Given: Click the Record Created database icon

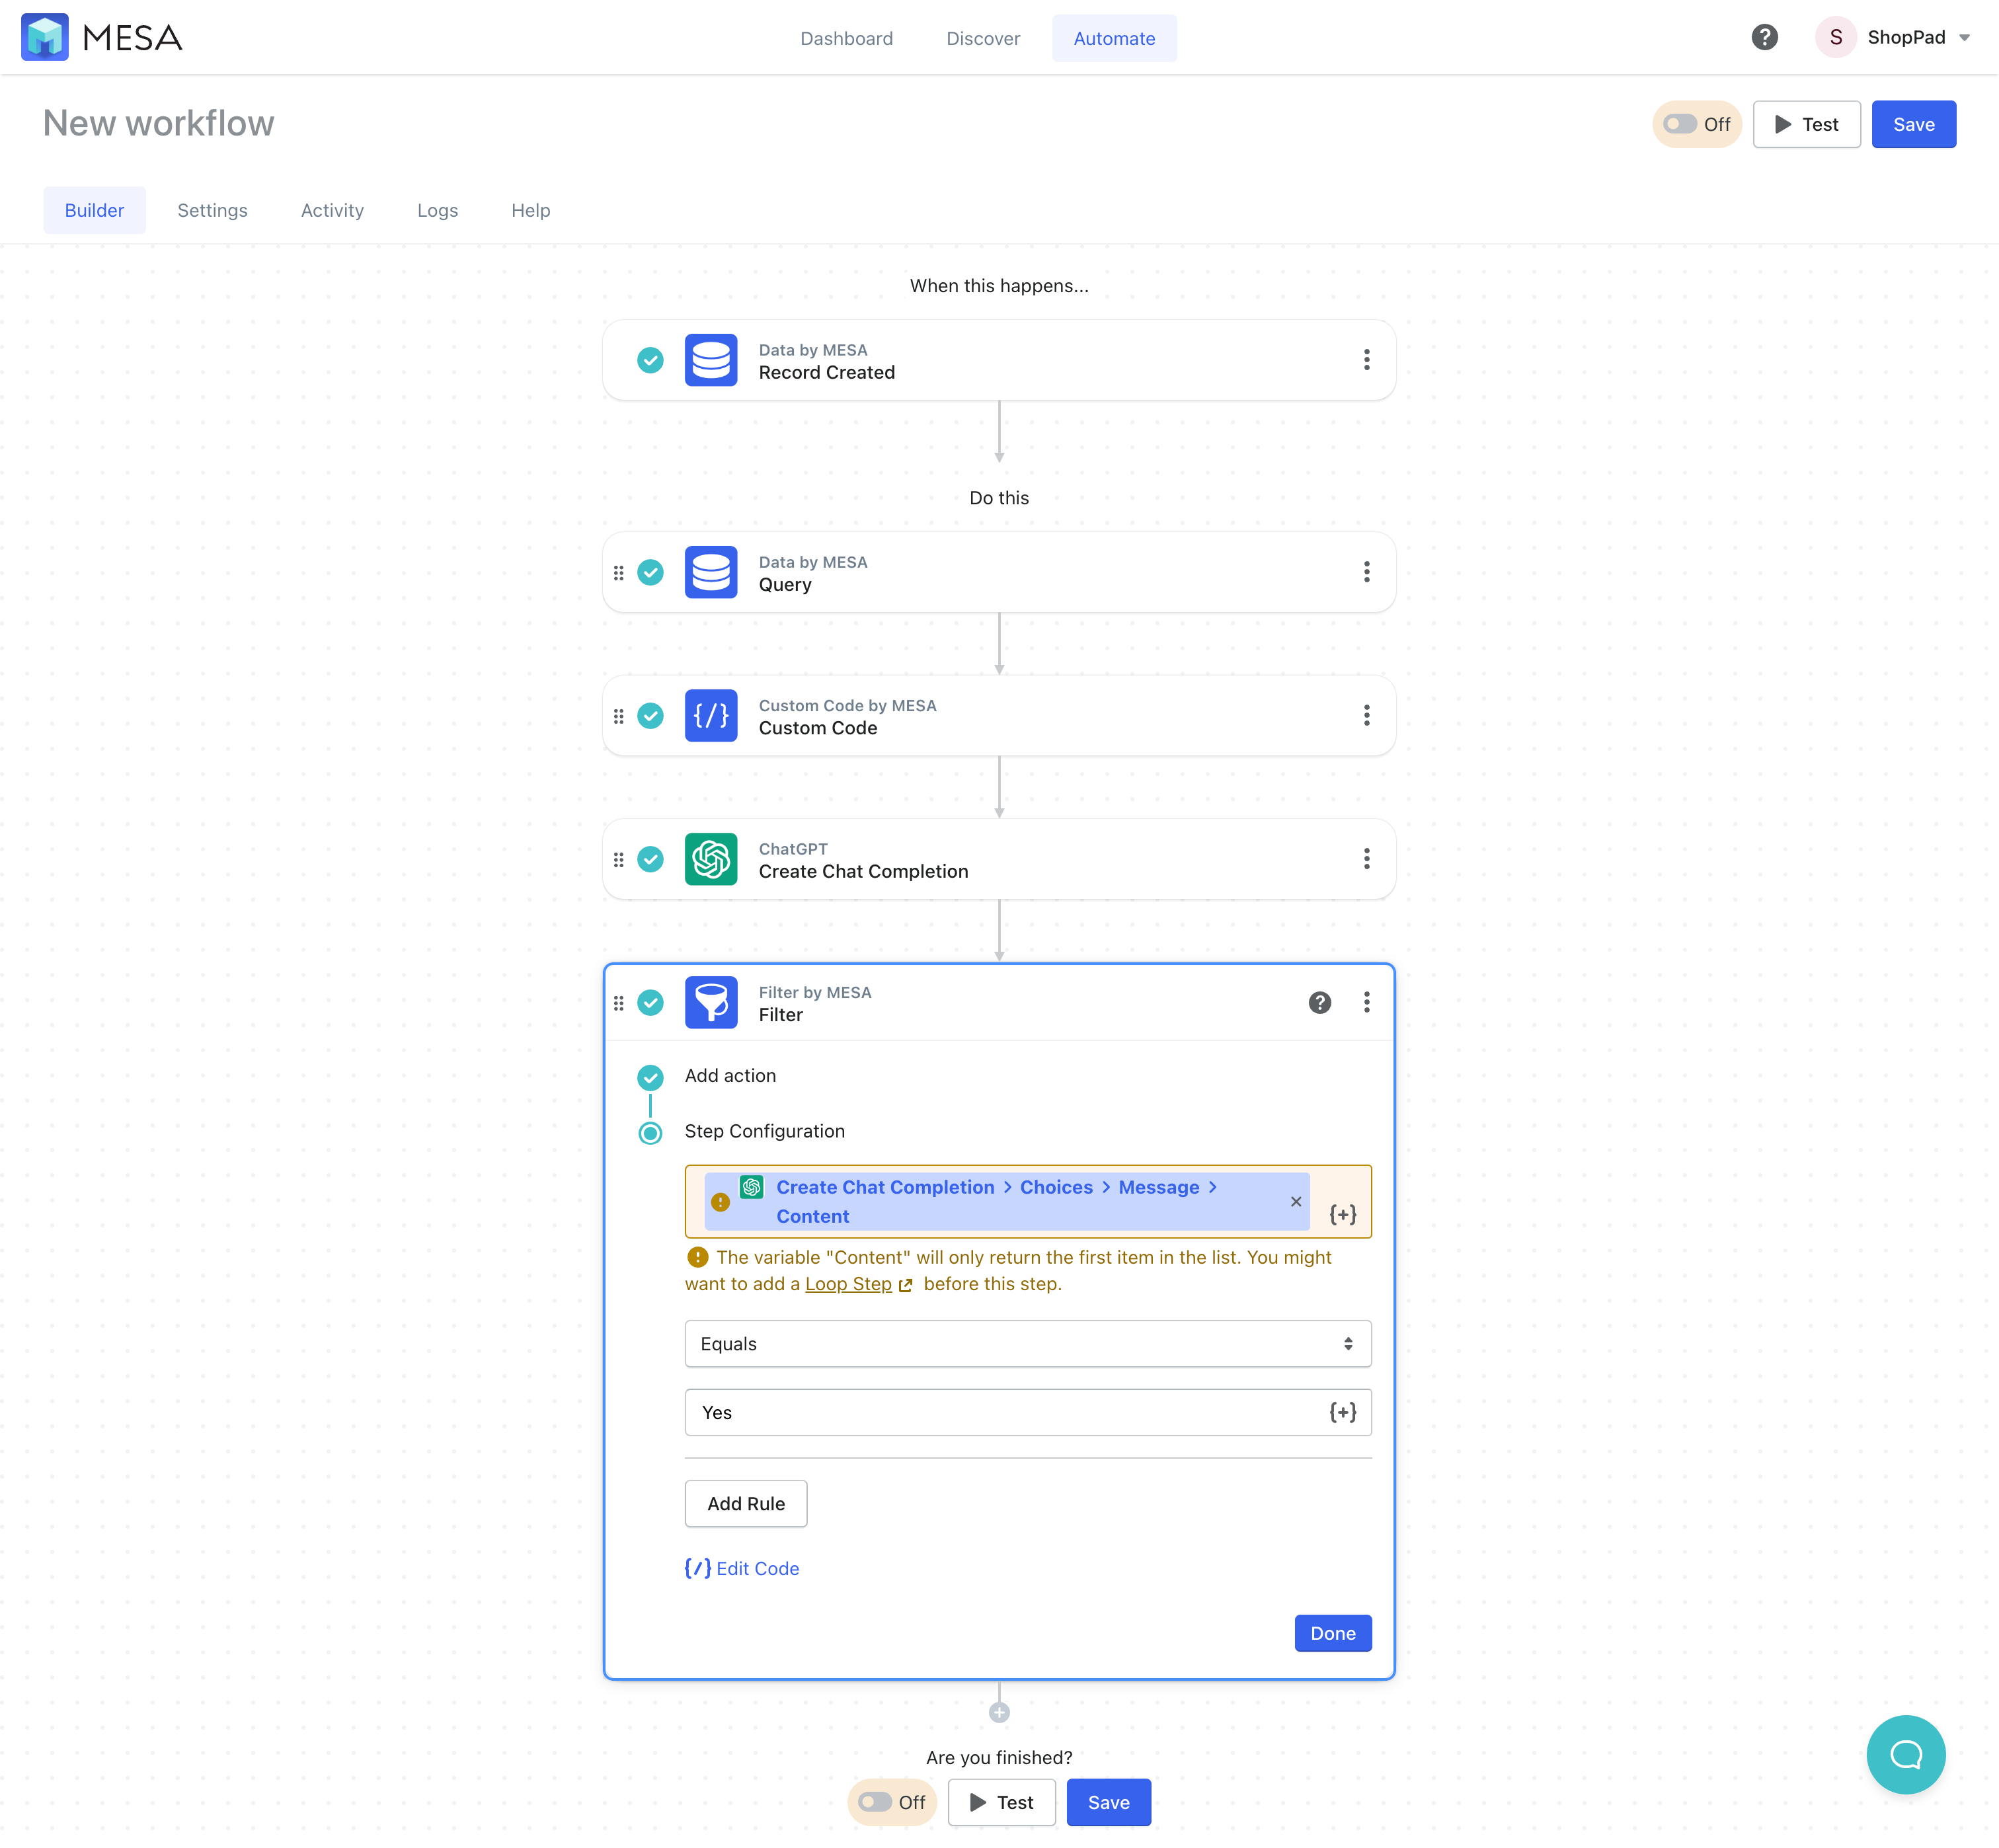Looking at the screenshot, I should 711,360.
